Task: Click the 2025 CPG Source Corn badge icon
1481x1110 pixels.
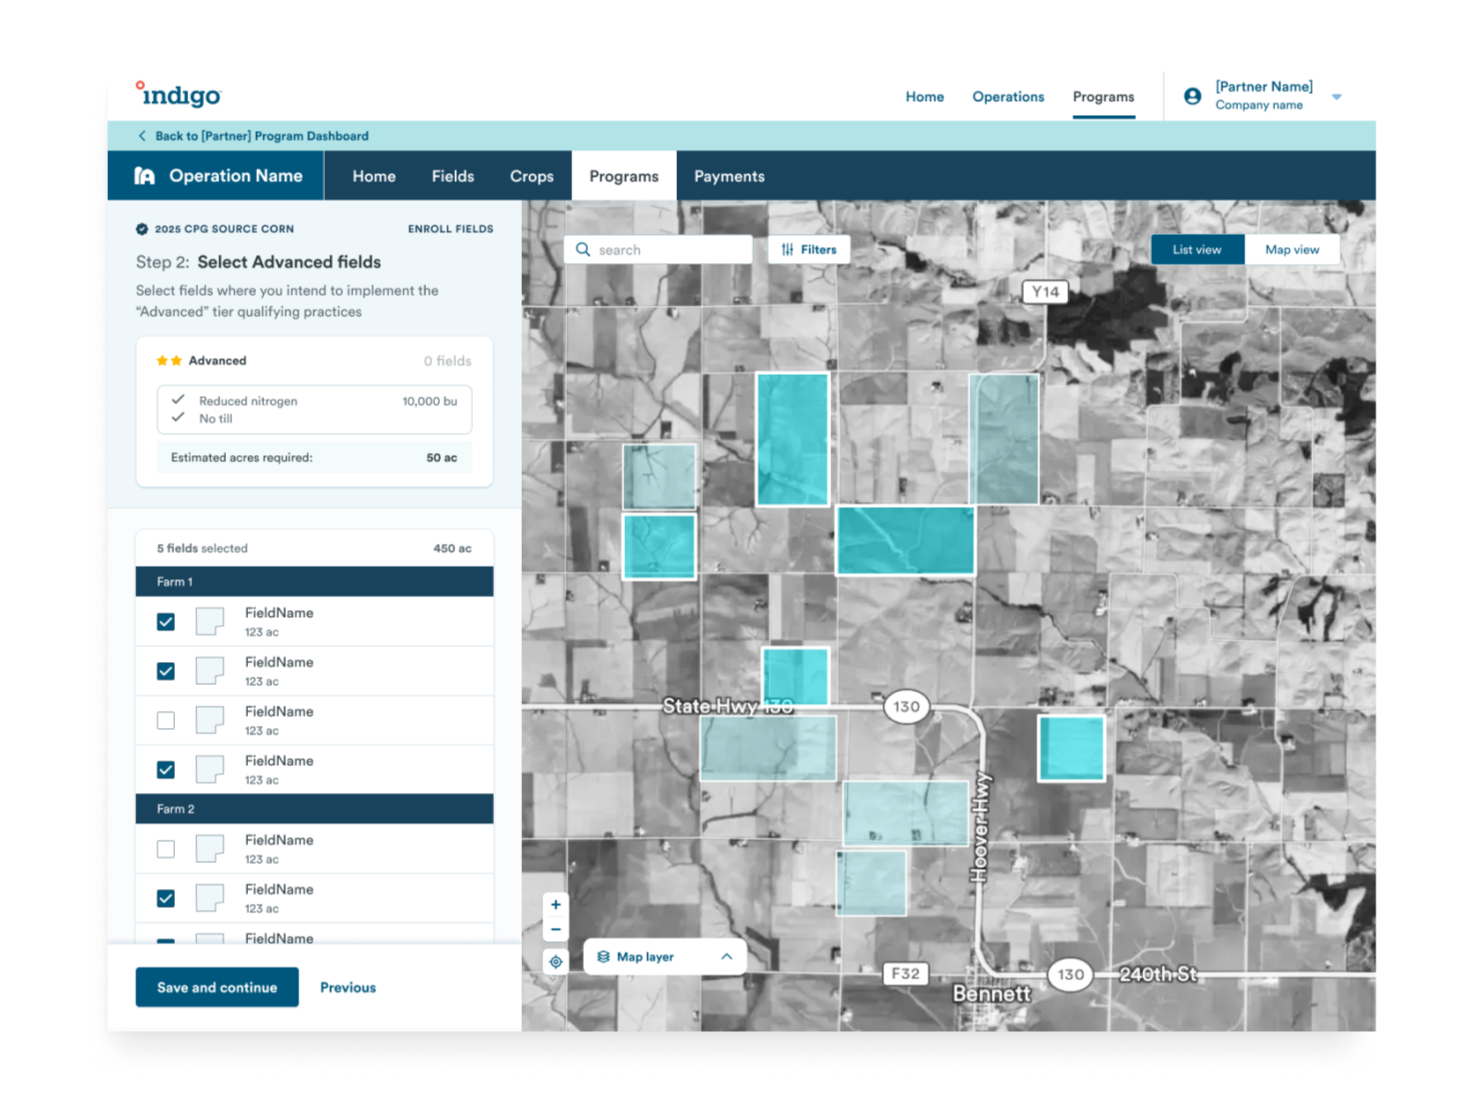Action: coord(142,229)
